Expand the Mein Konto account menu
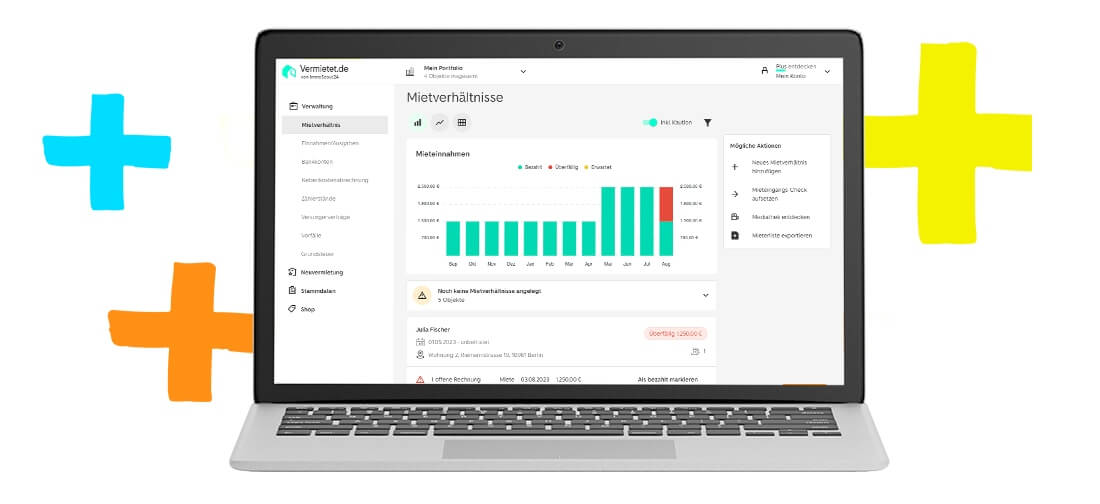This screenshot has width=1100, height=504. [x=827, y=71]
